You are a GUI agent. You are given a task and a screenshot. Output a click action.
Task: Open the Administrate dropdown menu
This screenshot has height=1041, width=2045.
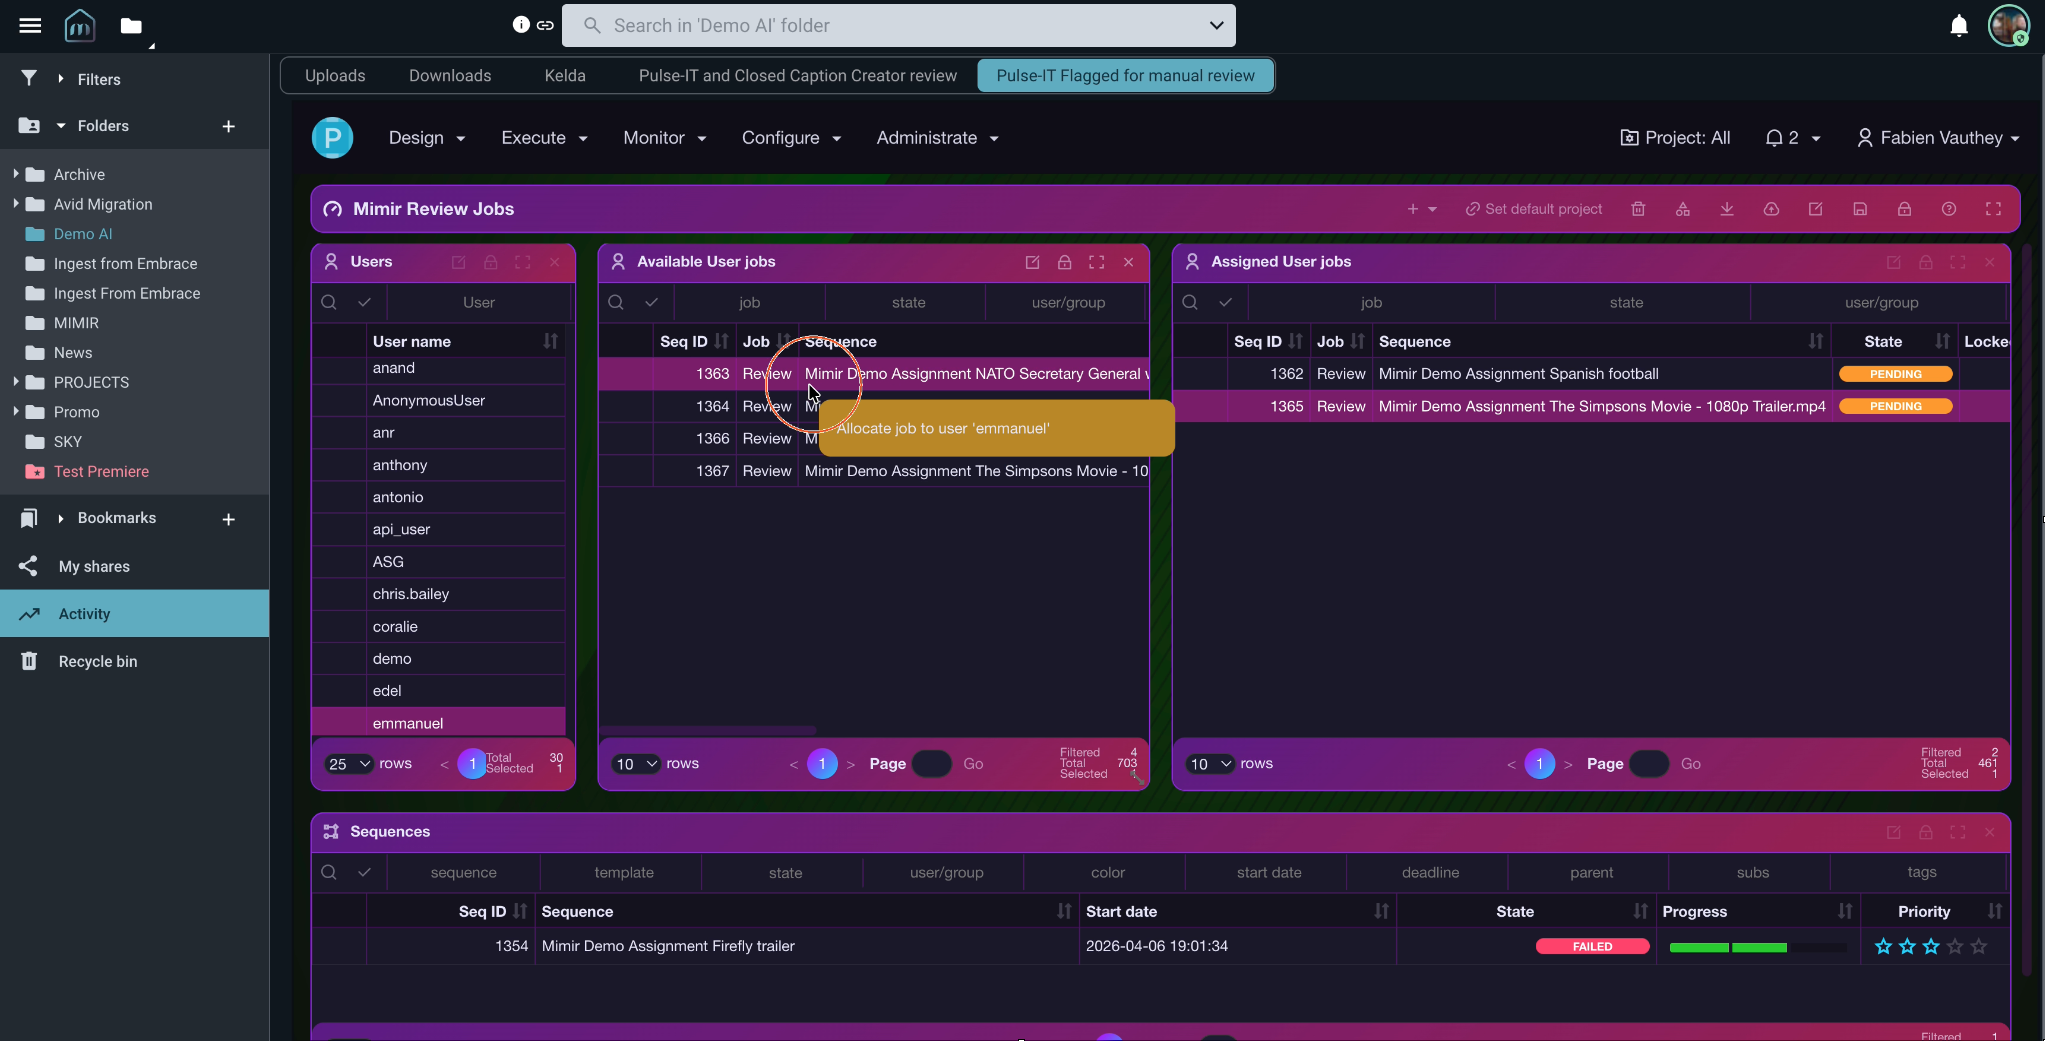click(x=937, y=138)
